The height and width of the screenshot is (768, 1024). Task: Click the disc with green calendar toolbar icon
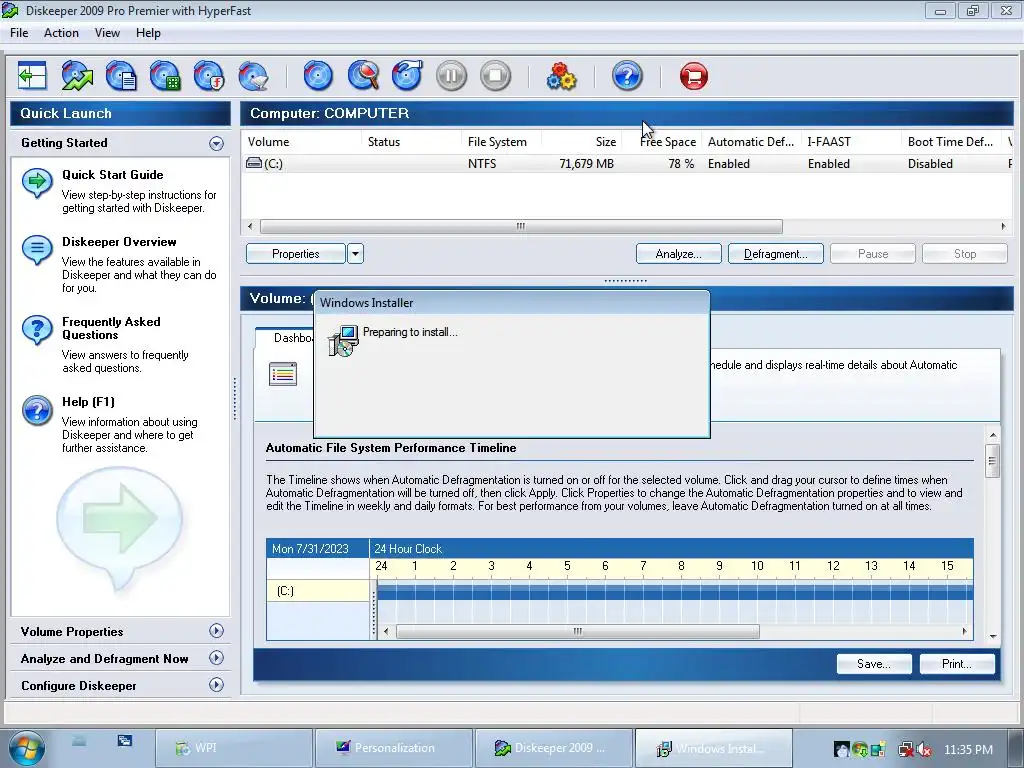165,76
